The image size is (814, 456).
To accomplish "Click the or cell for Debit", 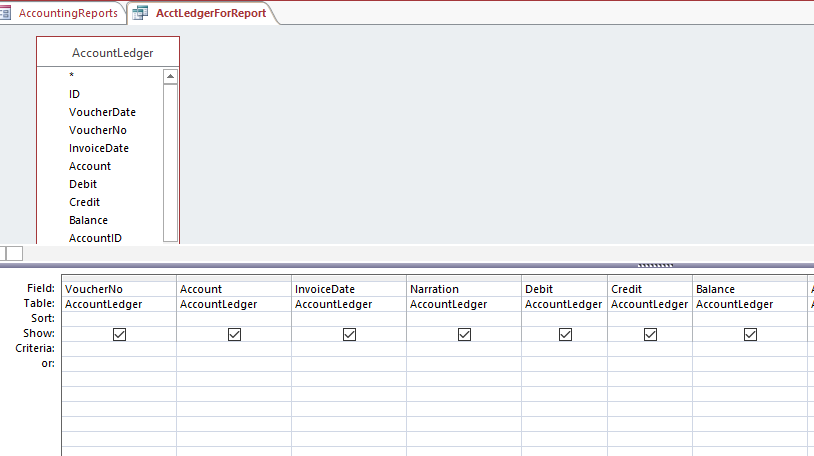I will pos(565,364).
